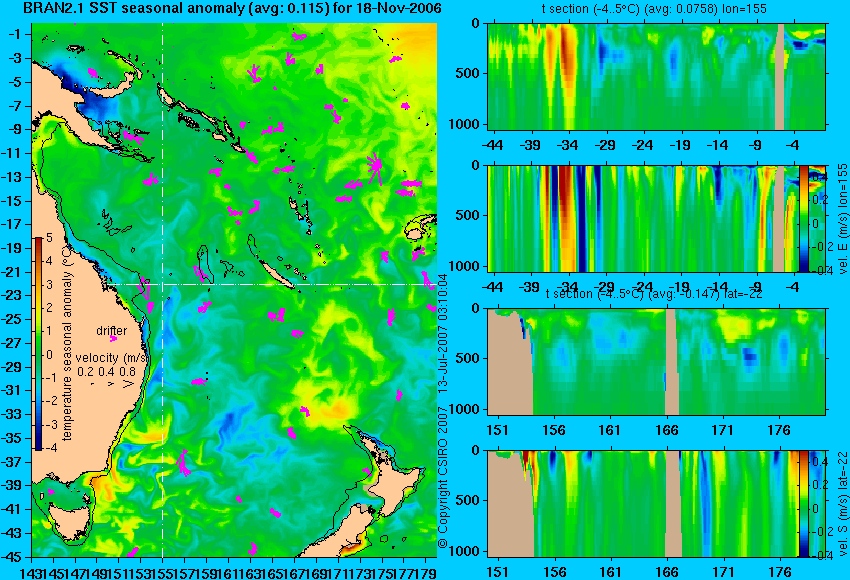Click the -4 tick under the top temperature section
Viewport: 850px width, 580px height.
click(793, 145)
